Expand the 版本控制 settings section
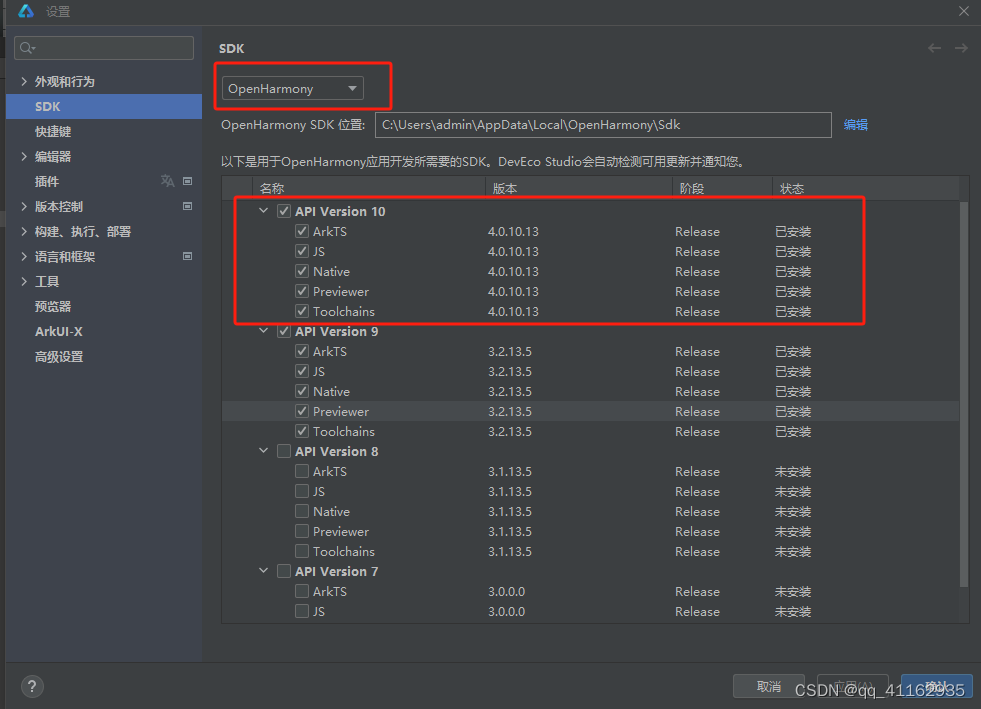The height and width of the screenshot is (709, 981). (x=24, y=207)
